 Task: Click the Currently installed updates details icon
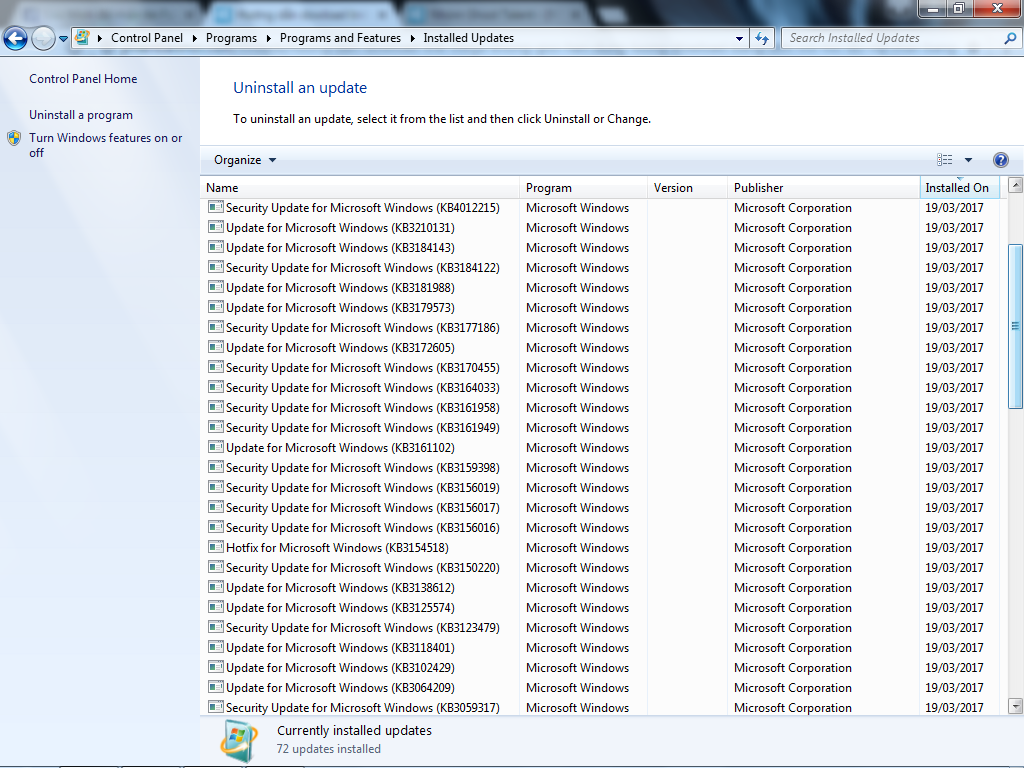[x=239, y=741]
